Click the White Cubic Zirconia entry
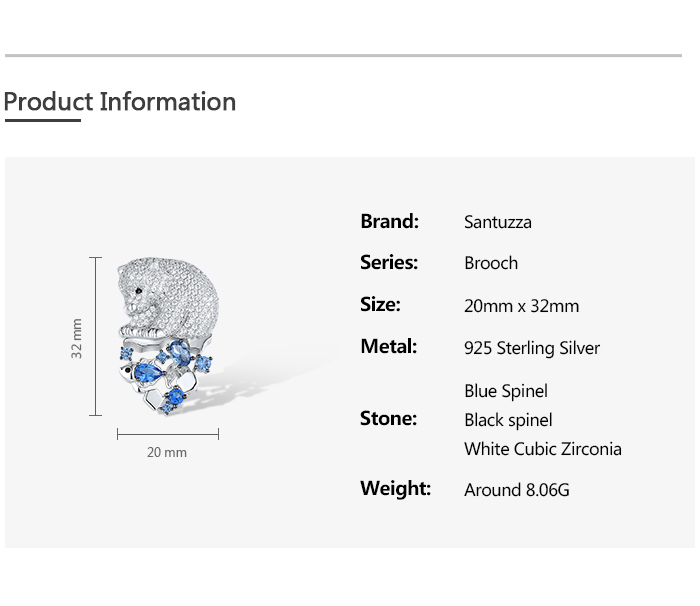 pyautogui.click(x=542, y=449)
